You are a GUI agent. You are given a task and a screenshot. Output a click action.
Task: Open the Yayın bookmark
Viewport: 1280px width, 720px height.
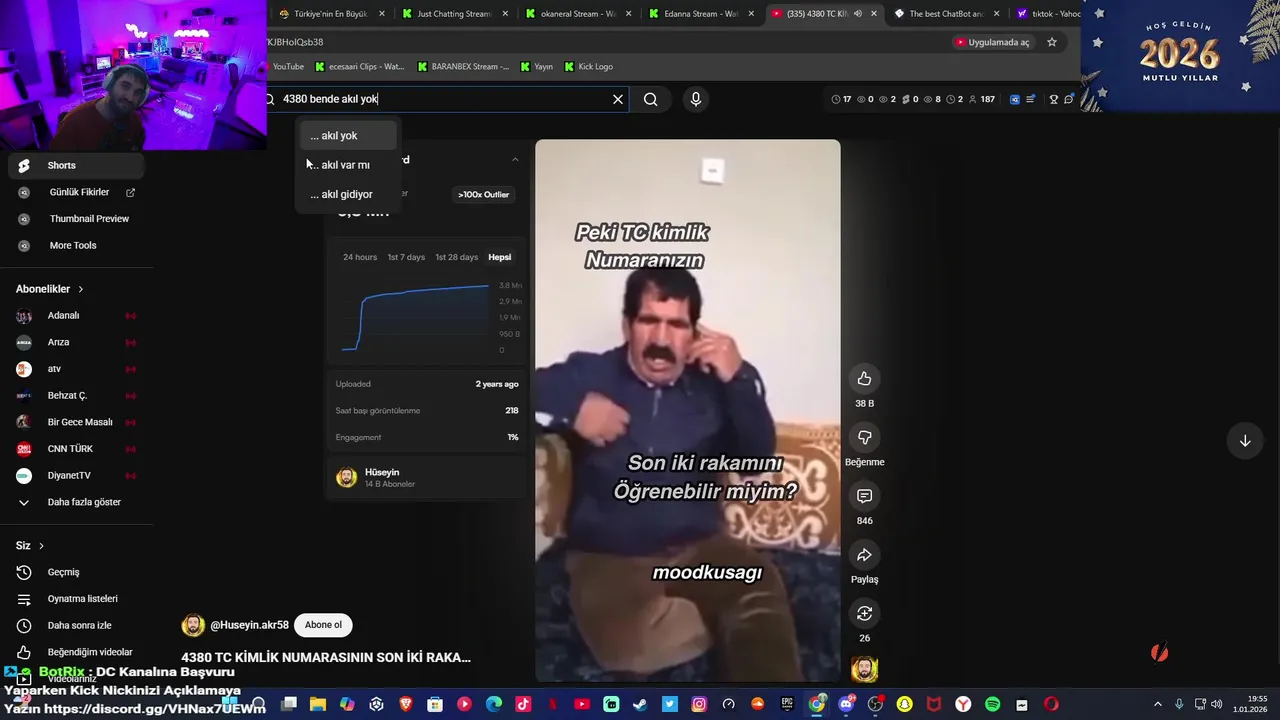[536, 67]
